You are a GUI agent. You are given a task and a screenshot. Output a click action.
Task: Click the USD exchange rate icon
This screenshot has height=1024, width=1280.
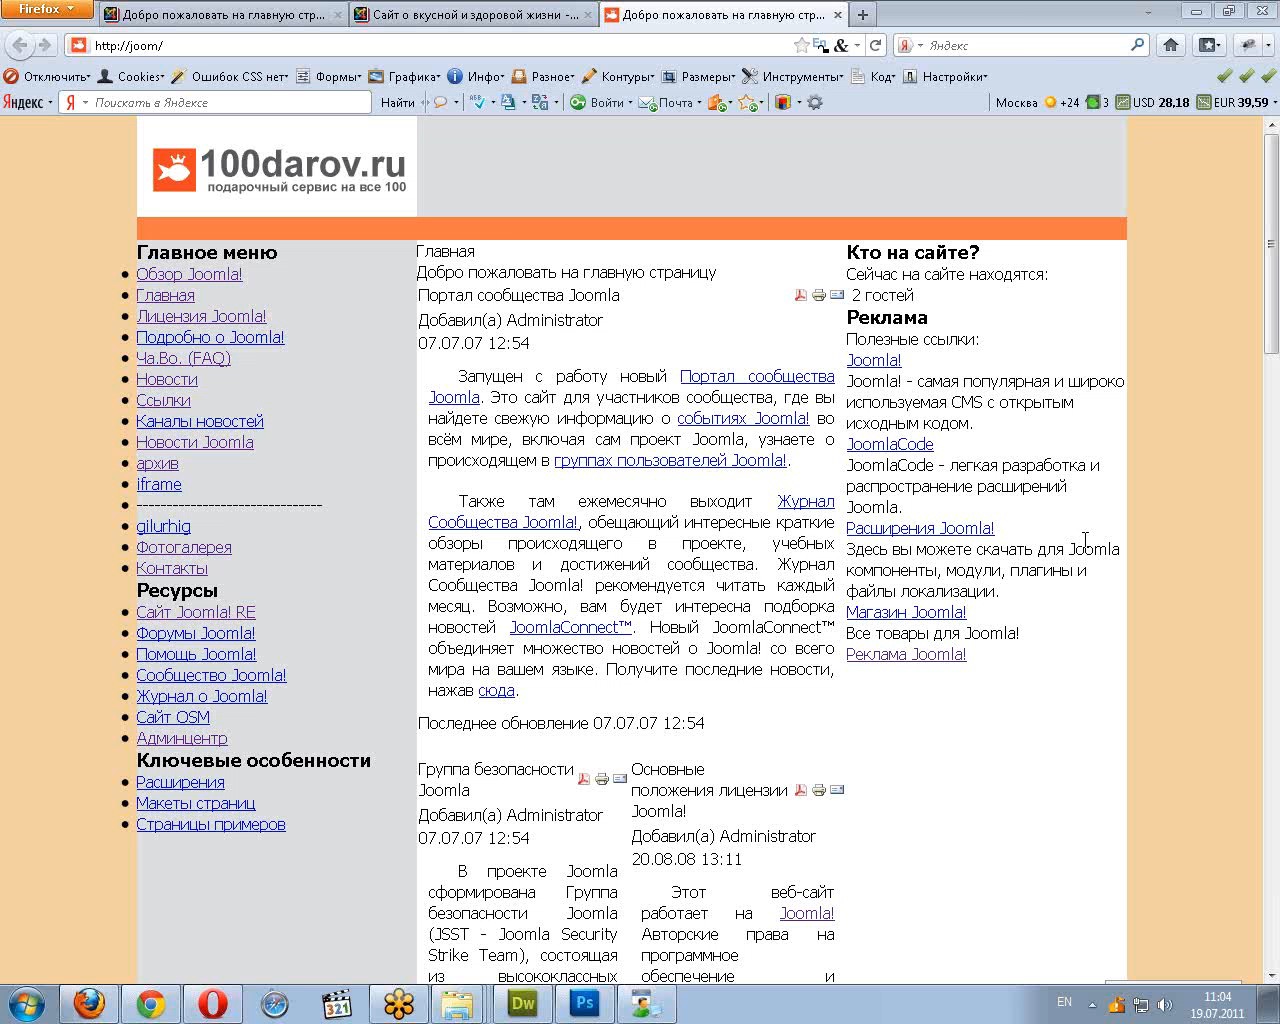point(1123,102)
